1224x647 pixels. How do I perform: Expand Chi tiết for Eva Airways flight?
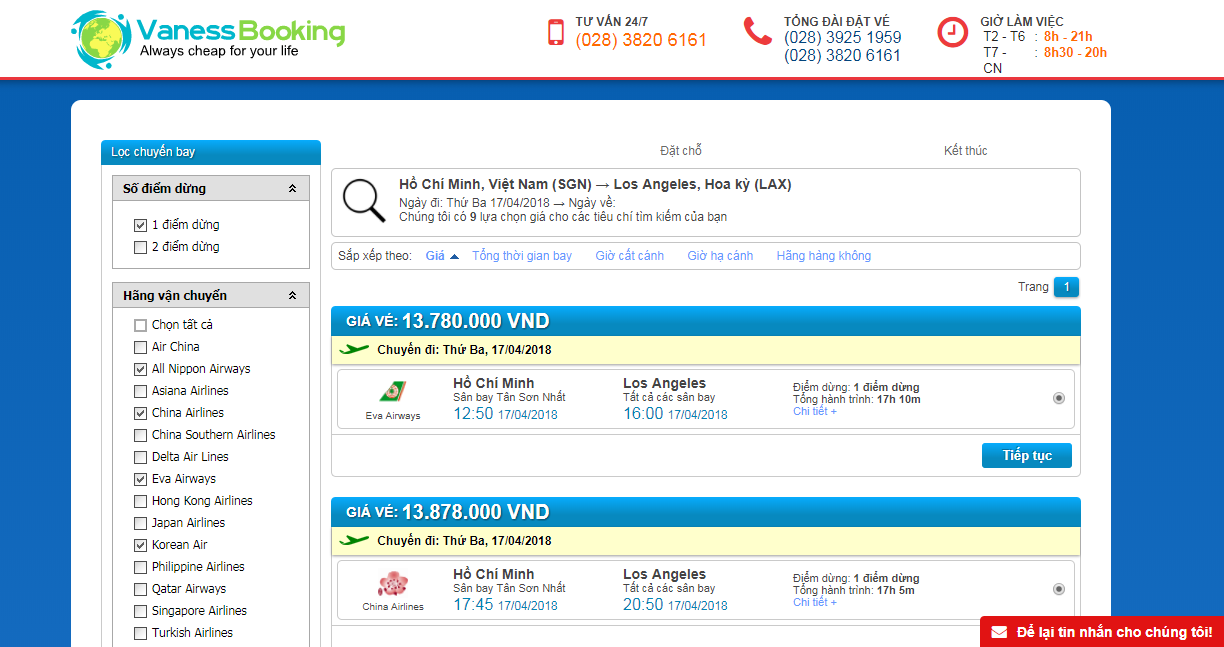814,411
